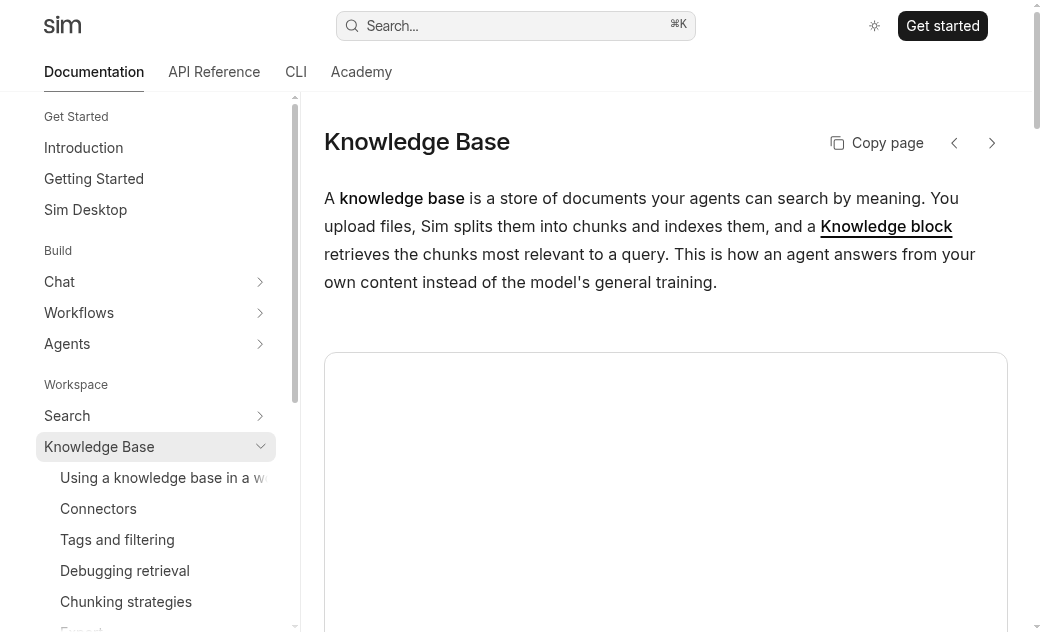
Task: Click the sidebar scroll-down arrow
Action: tap(295, 627)
